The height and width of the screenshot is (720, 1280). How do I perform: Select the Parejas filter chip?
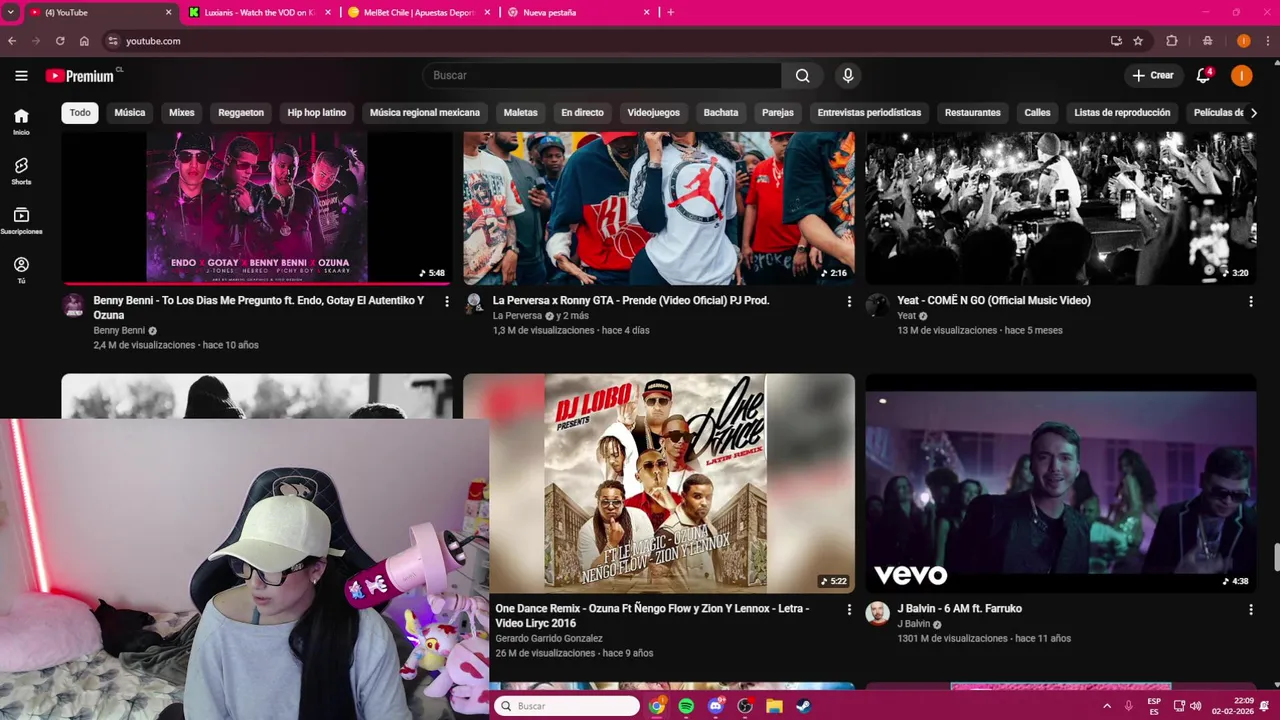778,113
